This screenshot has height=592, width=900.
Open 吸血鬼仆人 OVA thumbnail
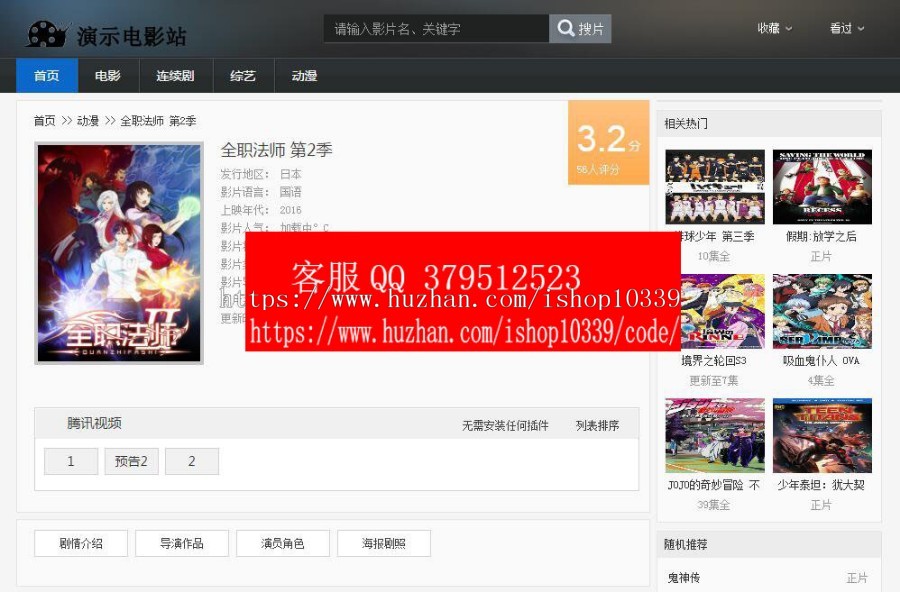[x=822, y=311]
